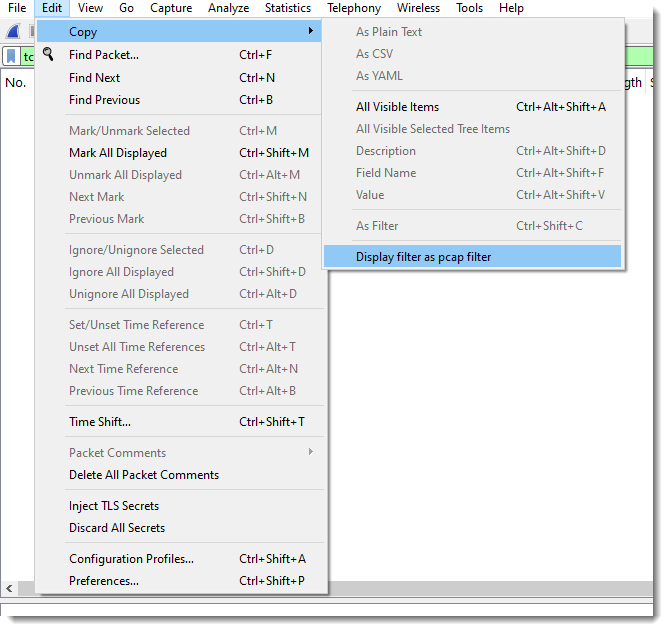
Task: Choose Inject TLS Secrets
Action: tap(113, 506)
